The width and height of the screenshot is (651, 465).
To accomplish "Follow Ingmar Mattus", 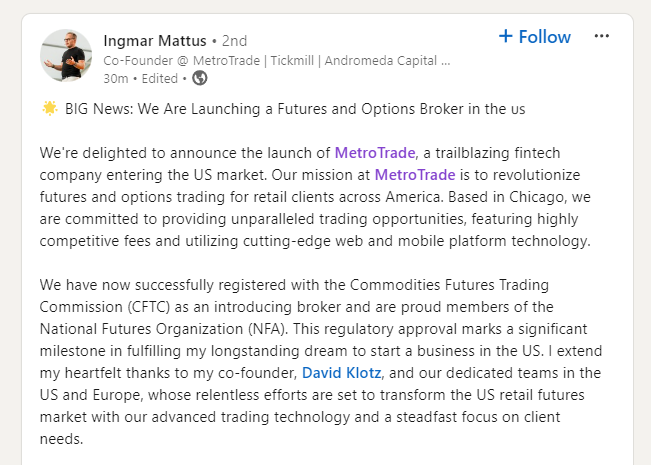I will coord(535,37).
